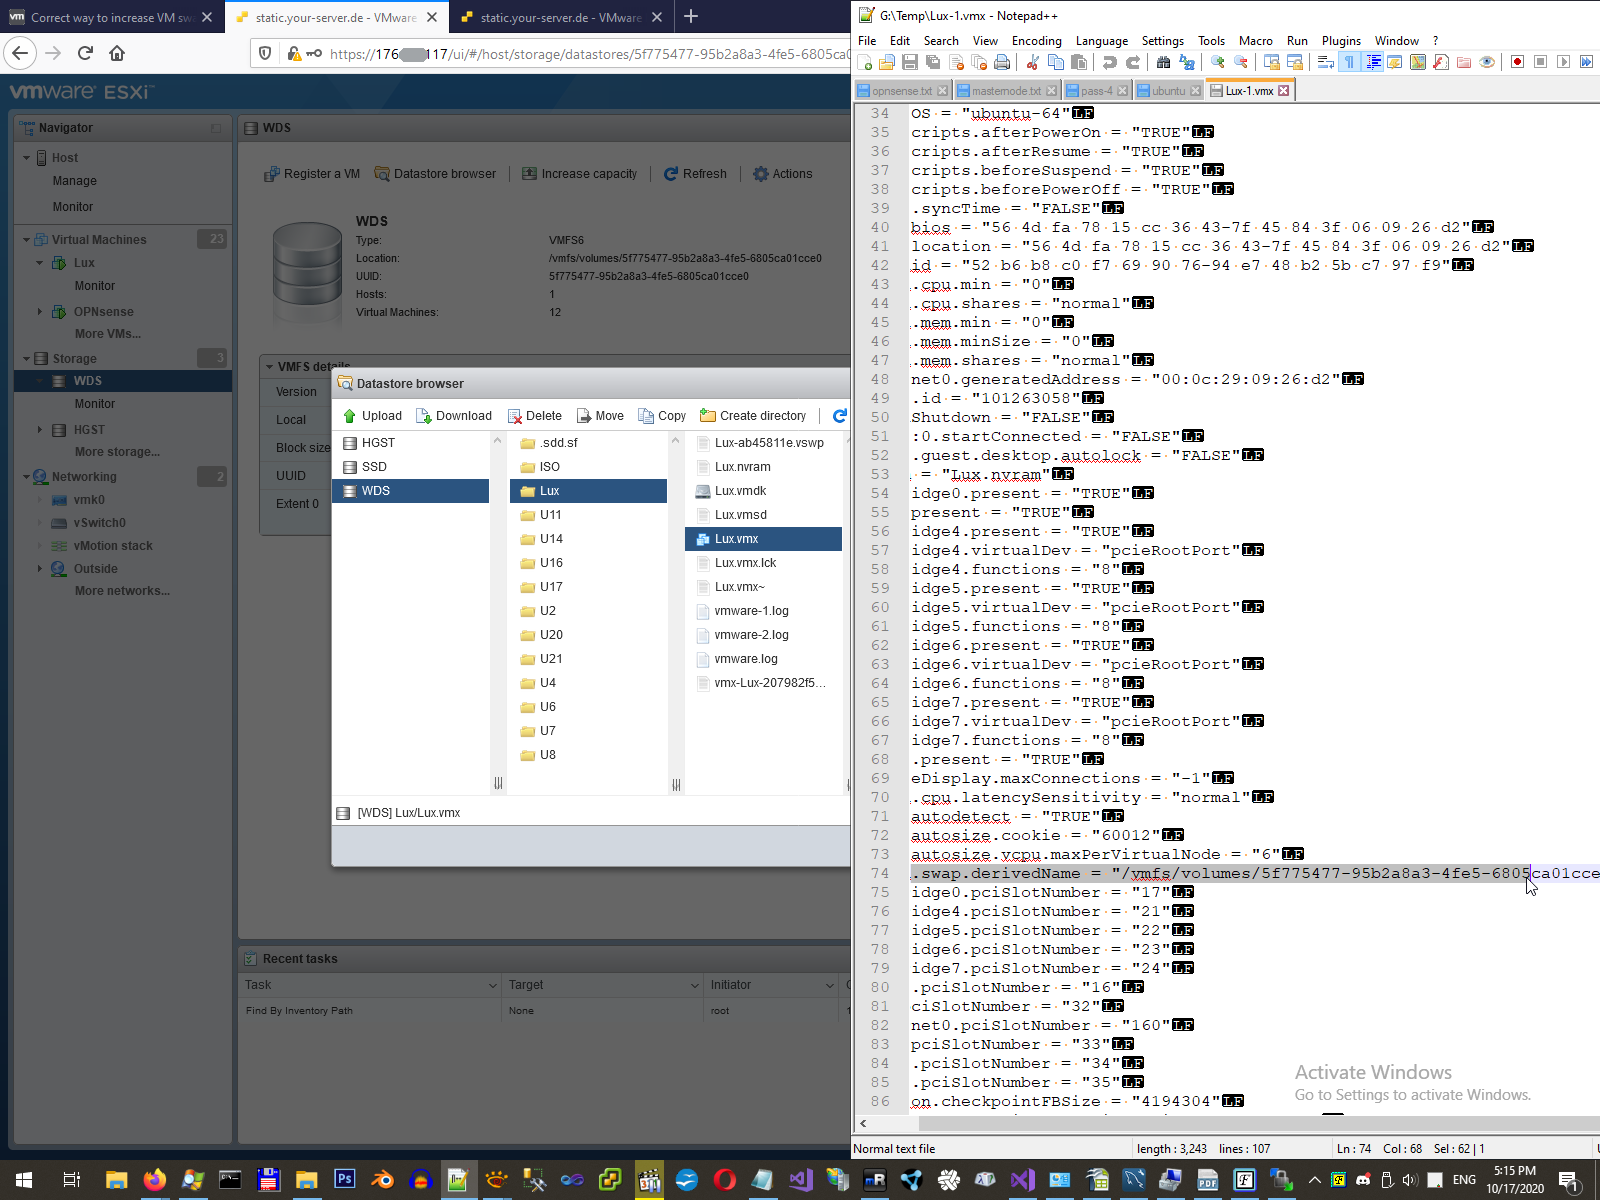Collapse the Networking section in Navigator
The width and height of the screenshot is (1600, 1200).
coord(26,477)
